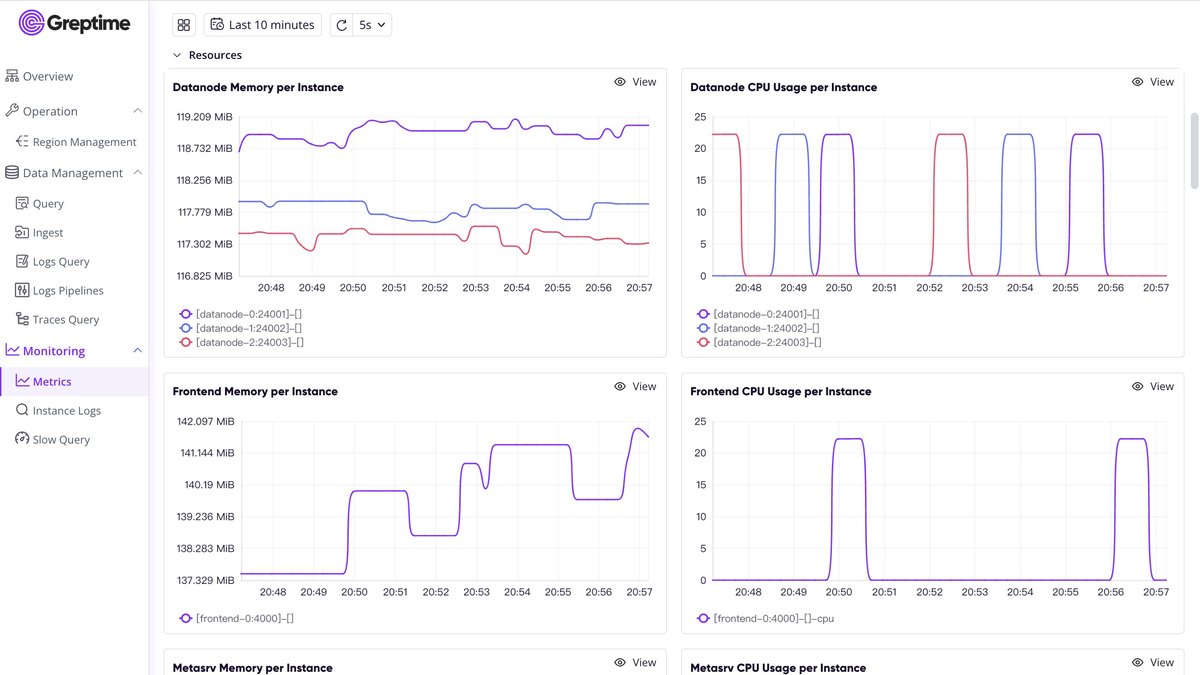Click the page vertical scrollbar thumb
1200x675 pixels.
[x=1193, y=150]
